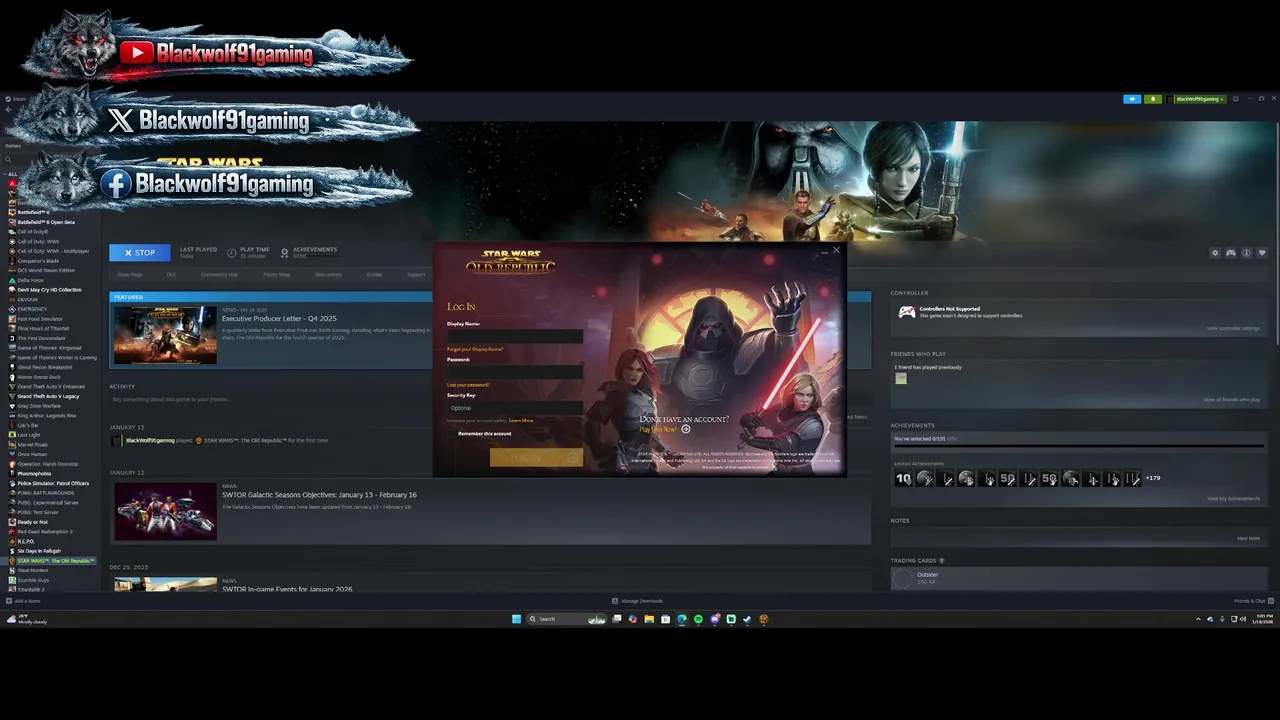Image resolution: width=1280 pixels, height=720 pixels.
Task: Open File Explorer from the taskbar
Action: 649,619
